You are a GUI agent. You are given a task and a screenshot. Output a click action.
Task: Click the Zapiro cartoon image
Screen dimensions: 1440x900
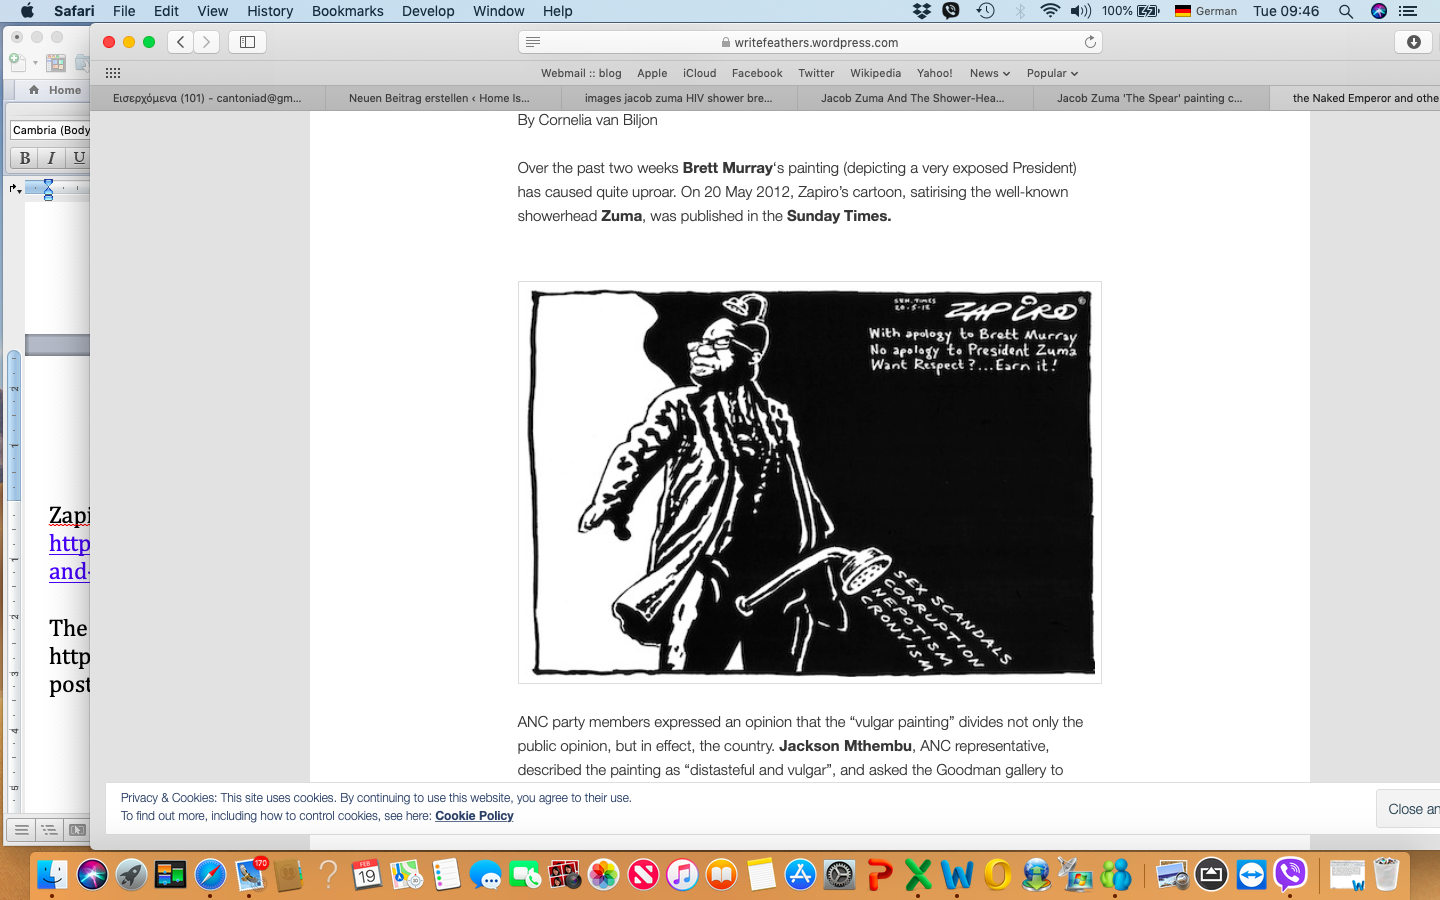coord(810,482)
